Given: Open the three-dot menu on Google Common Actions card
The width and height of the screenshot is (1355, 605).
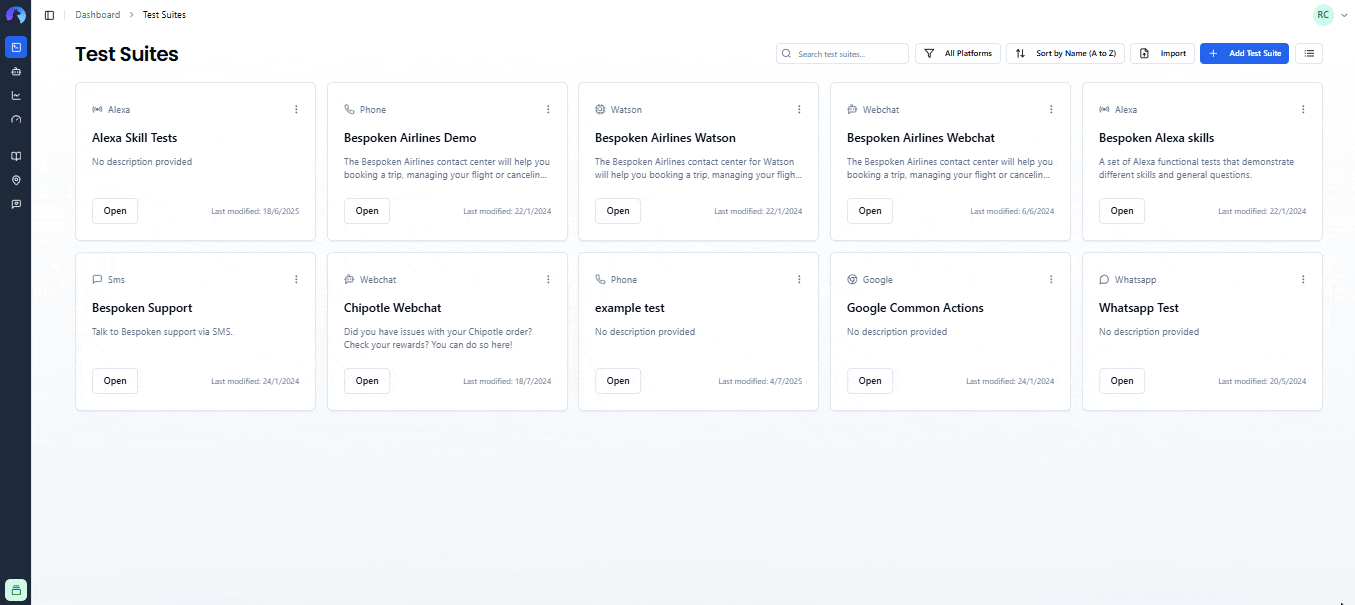Looking at the screenshot, I should (1051, 280).
